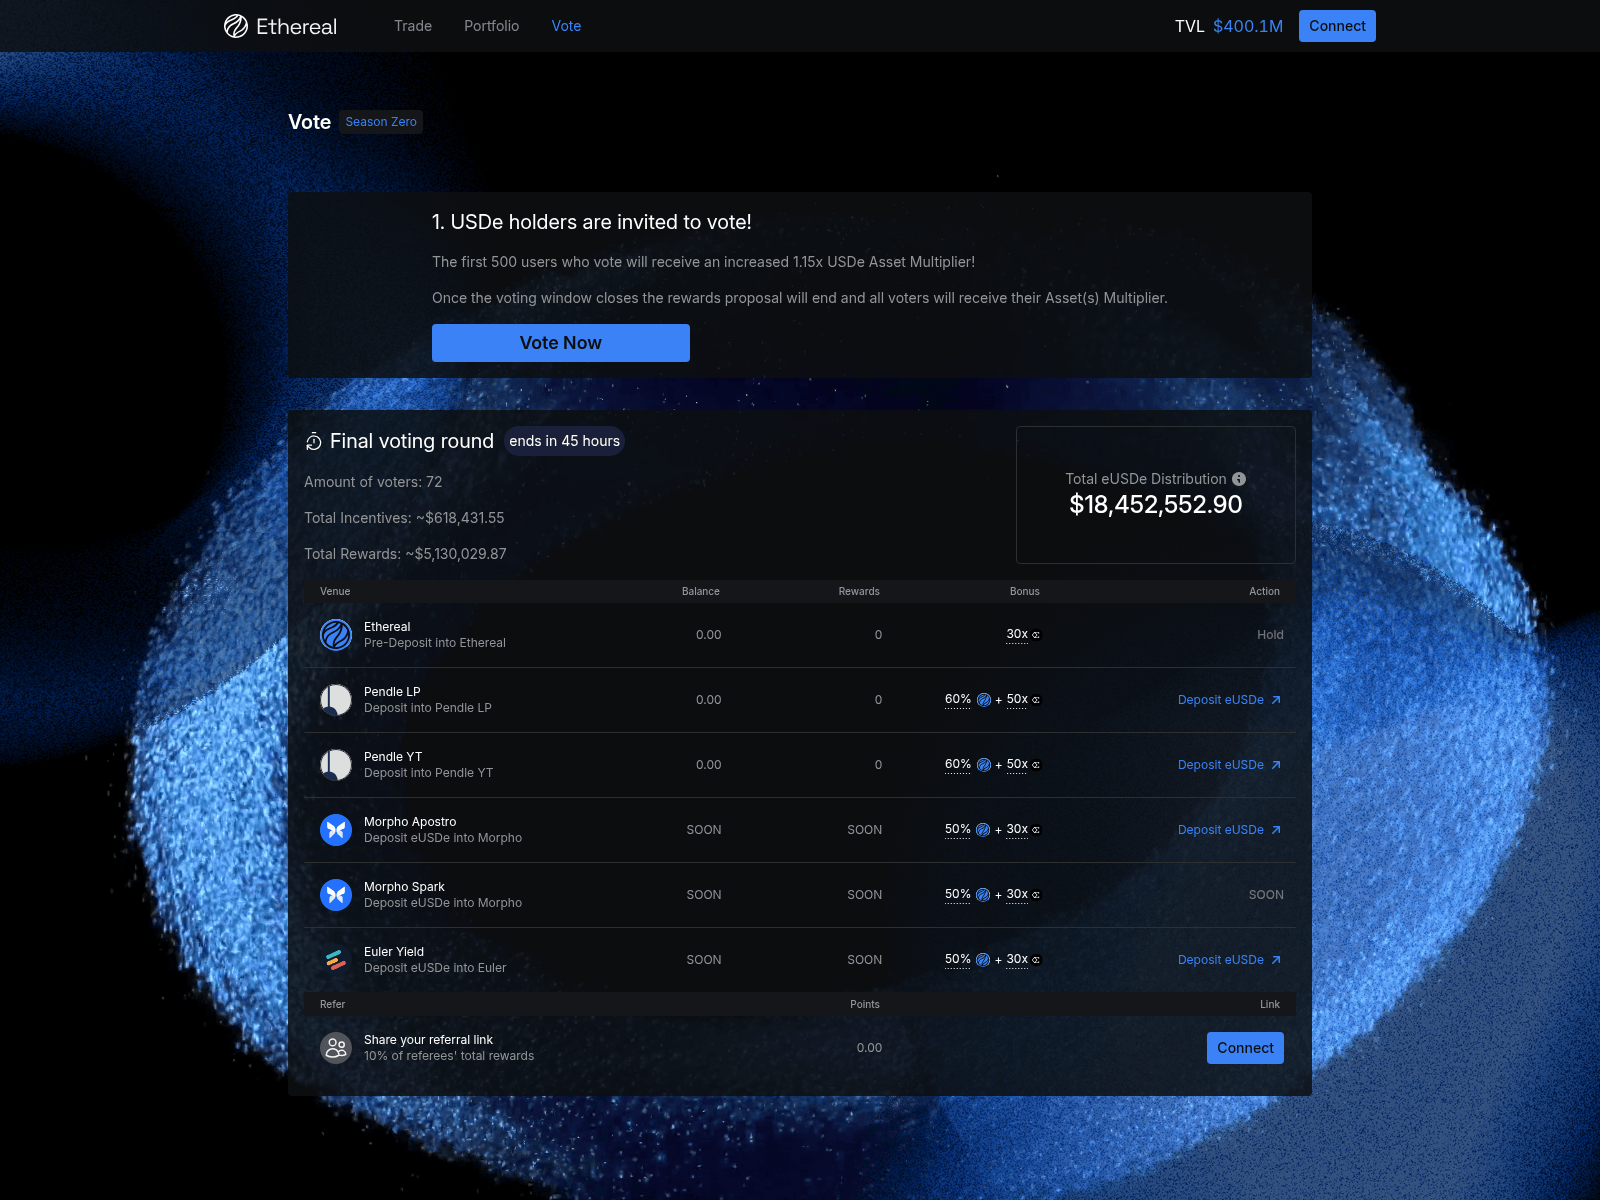The width and height of the screenshot is (1600, 1200).
Task: Click the Euler Yield venue icon
Action: click(335, 960)
